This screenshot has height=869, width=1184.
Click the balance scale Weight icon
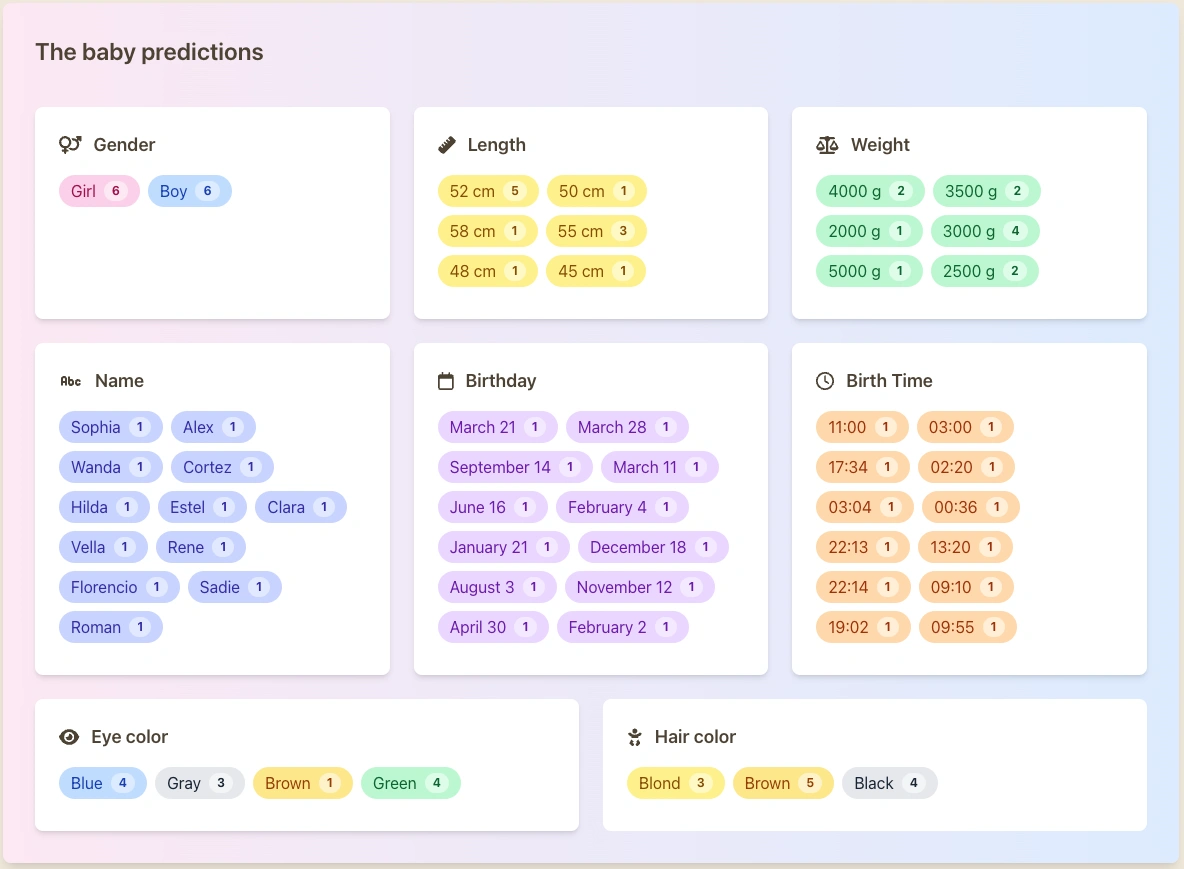827,145
